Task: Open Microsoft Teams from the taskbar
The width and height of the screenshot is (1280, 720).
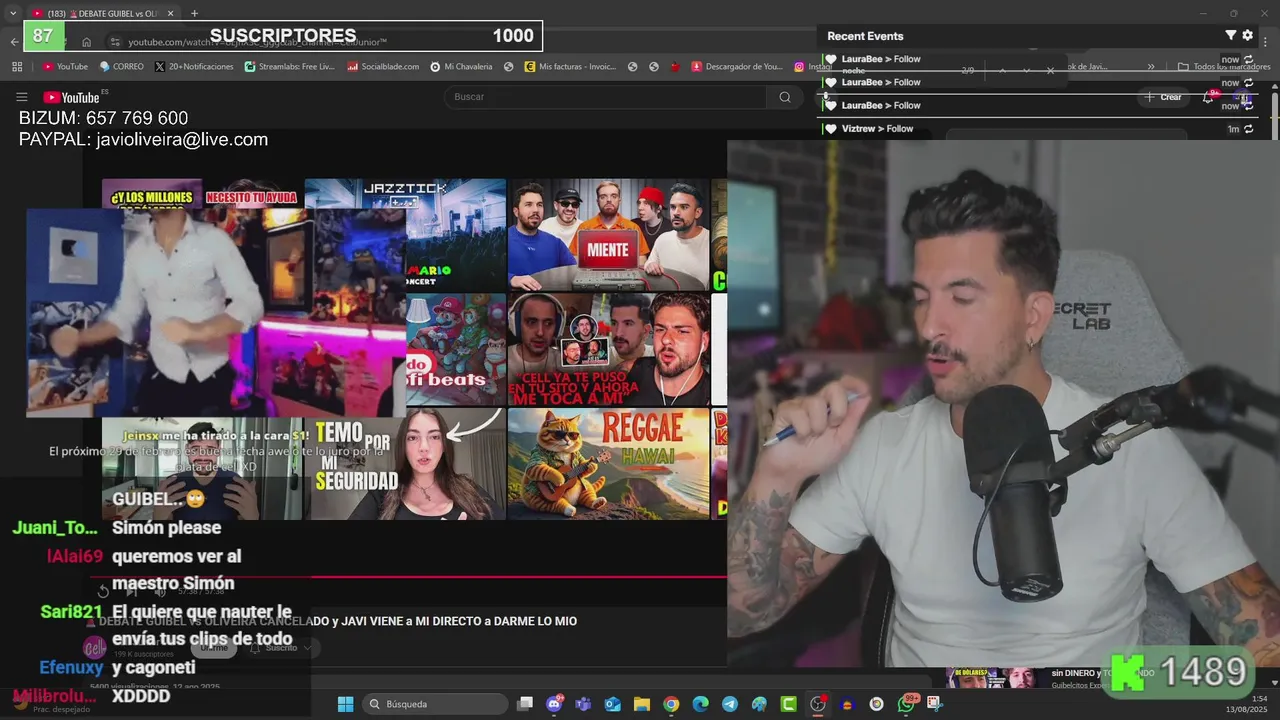Action: 582,704
